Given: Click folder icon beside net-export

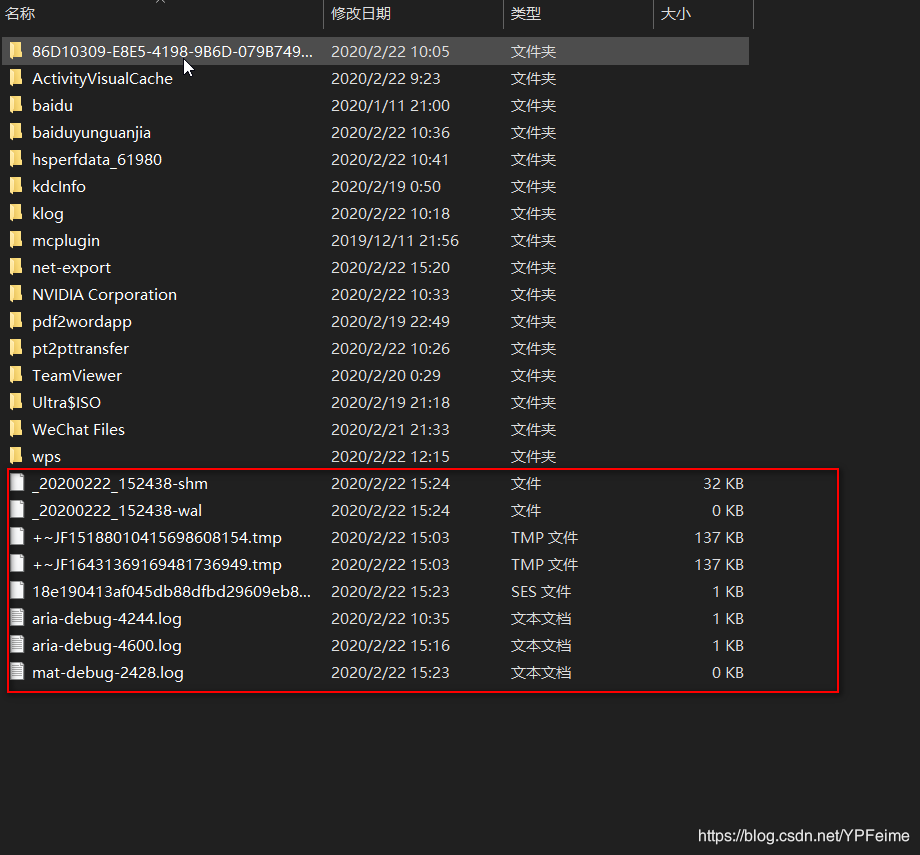Looking at the screenshot, I should click(x=16, y=266).
